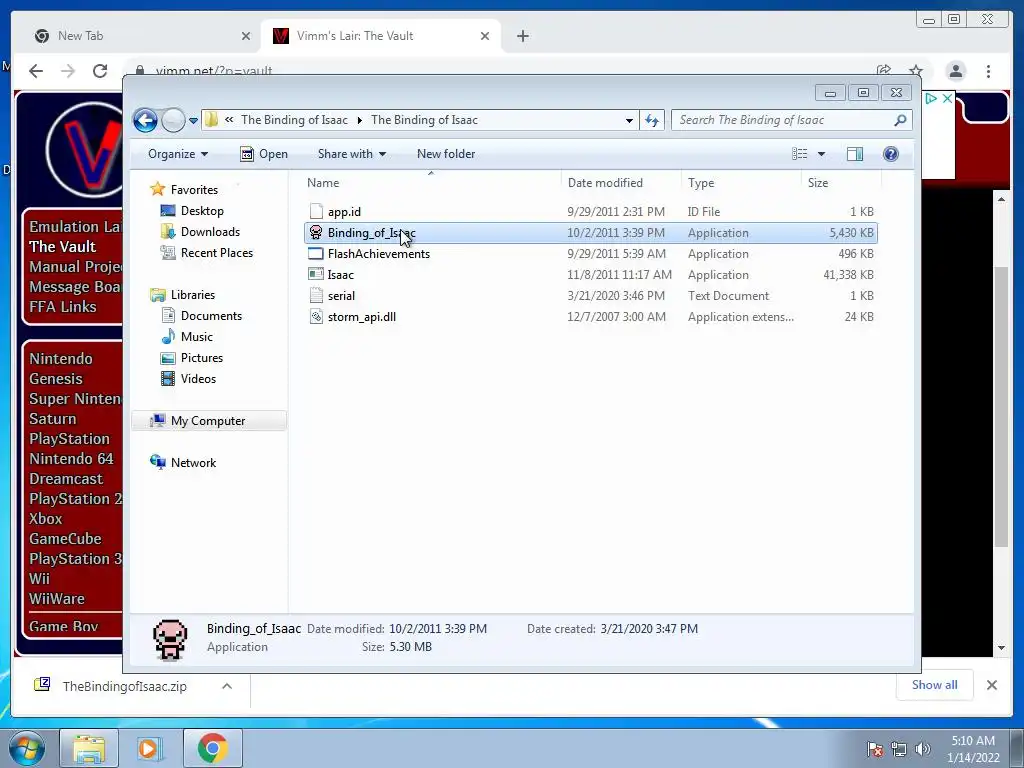Open the Pictures library
The width and height of the screenshot is (1024, 768).
(202, 358)
